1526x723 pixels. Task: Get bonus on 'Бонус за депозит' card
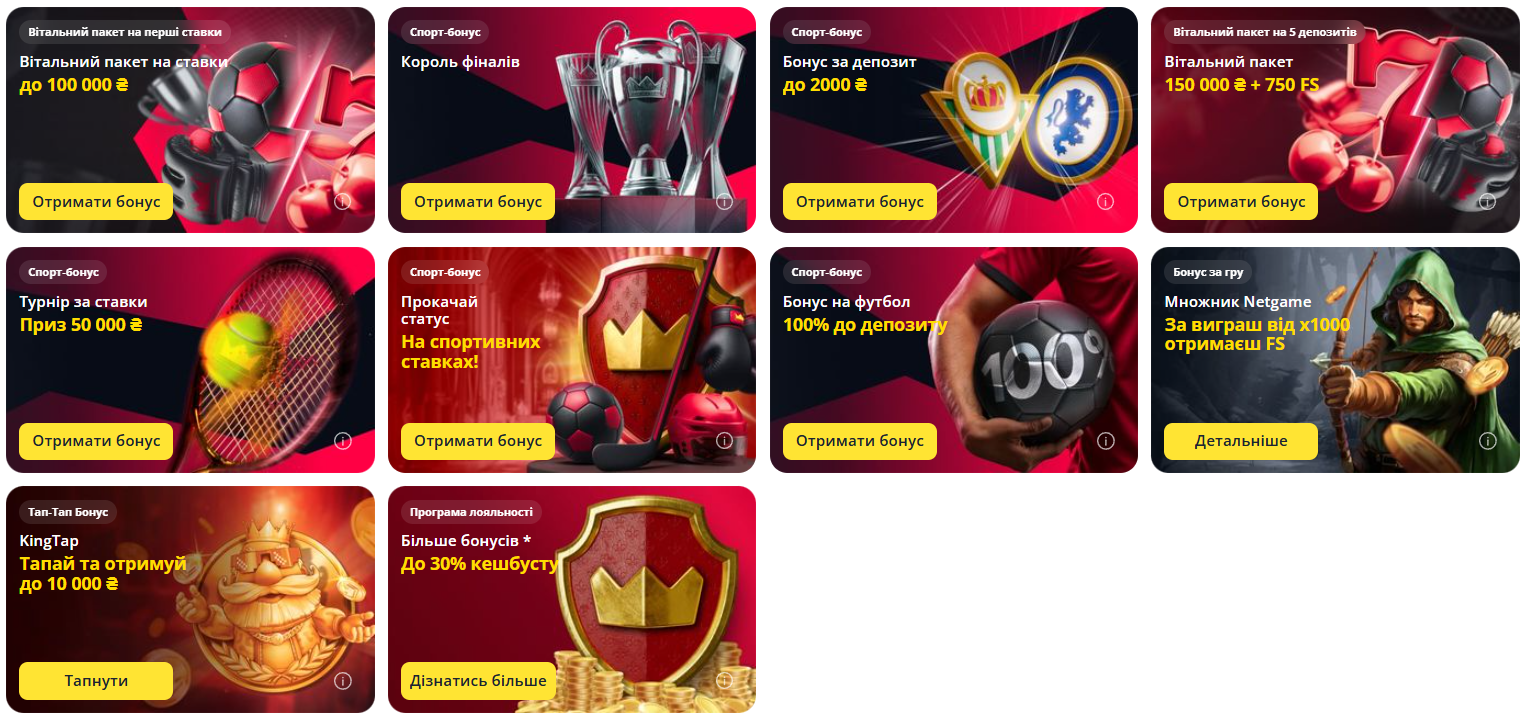click(860, 202)
